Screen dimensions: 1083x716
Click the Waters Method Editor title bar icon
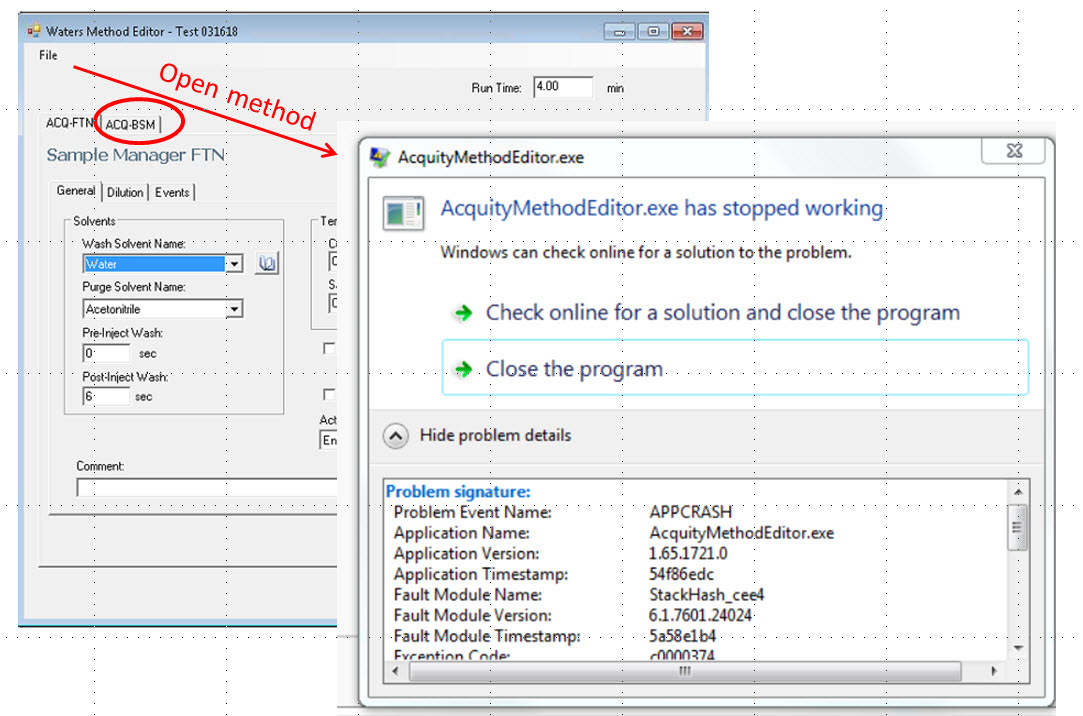pos(33,31)
